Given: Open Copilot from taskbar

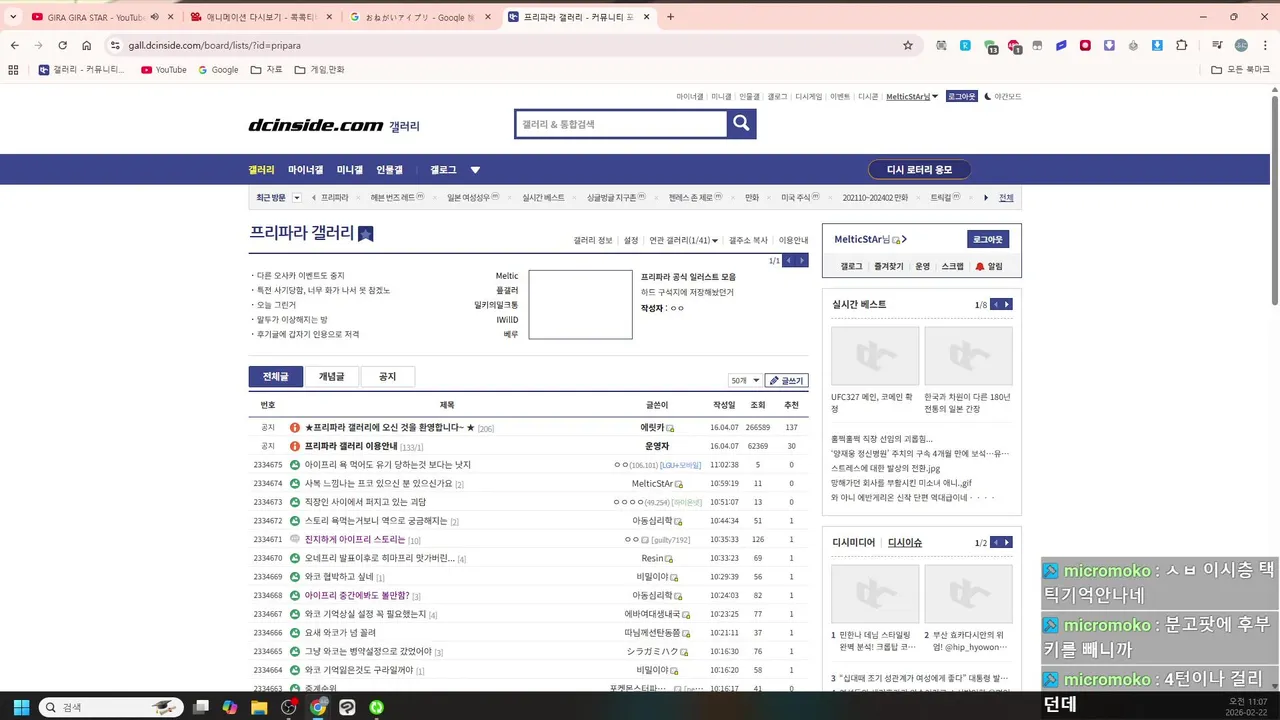Looking at the screenshot, I should 230,707.
